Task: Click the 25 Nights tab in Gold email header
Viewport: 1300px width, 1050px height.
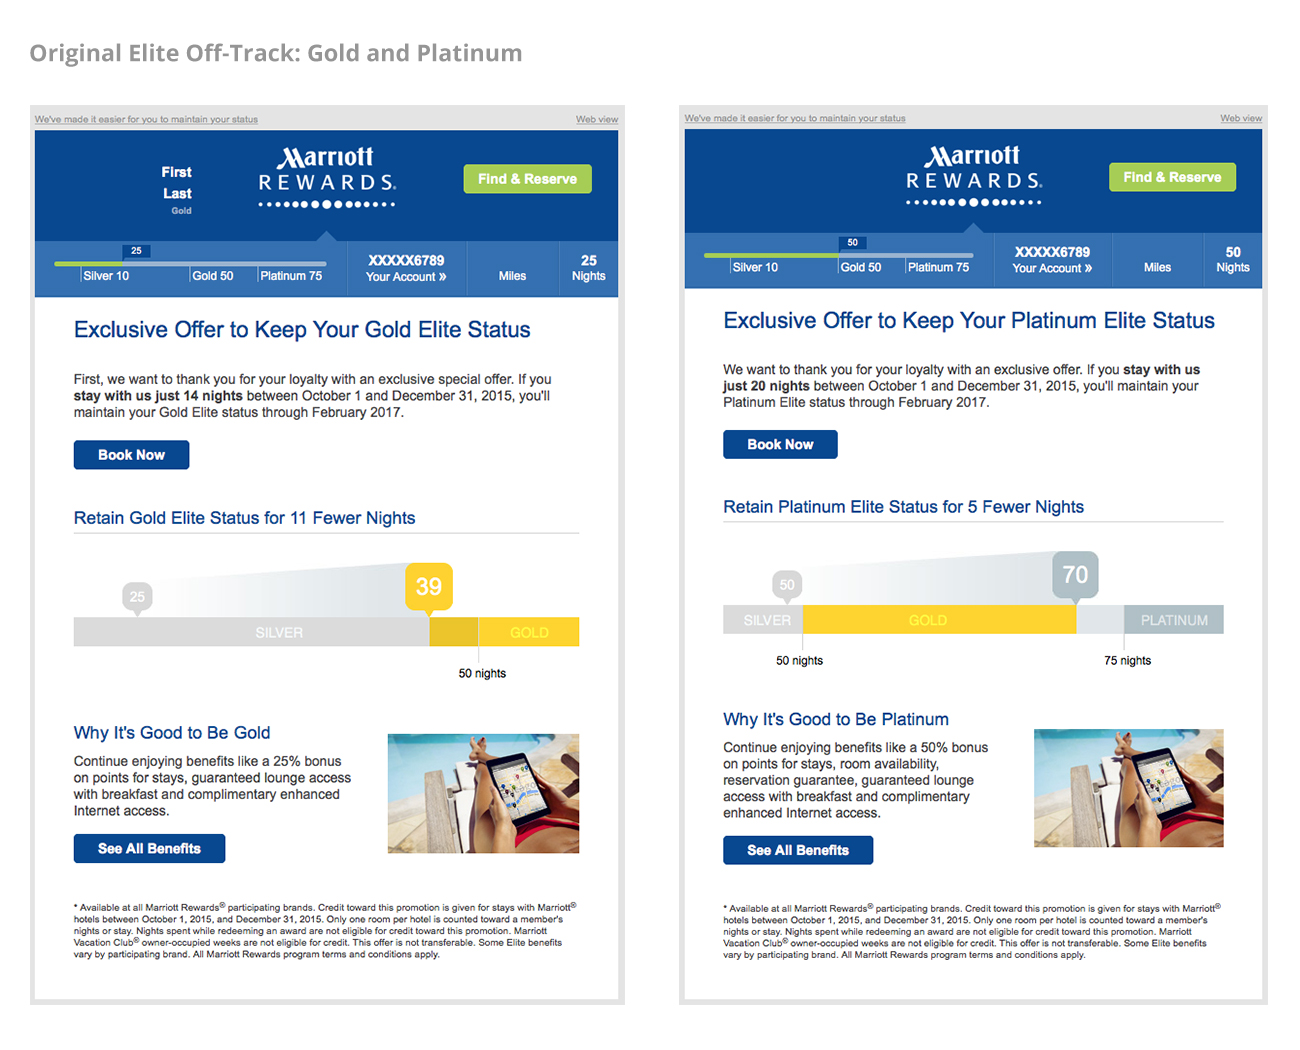Action: click(588, 268)
